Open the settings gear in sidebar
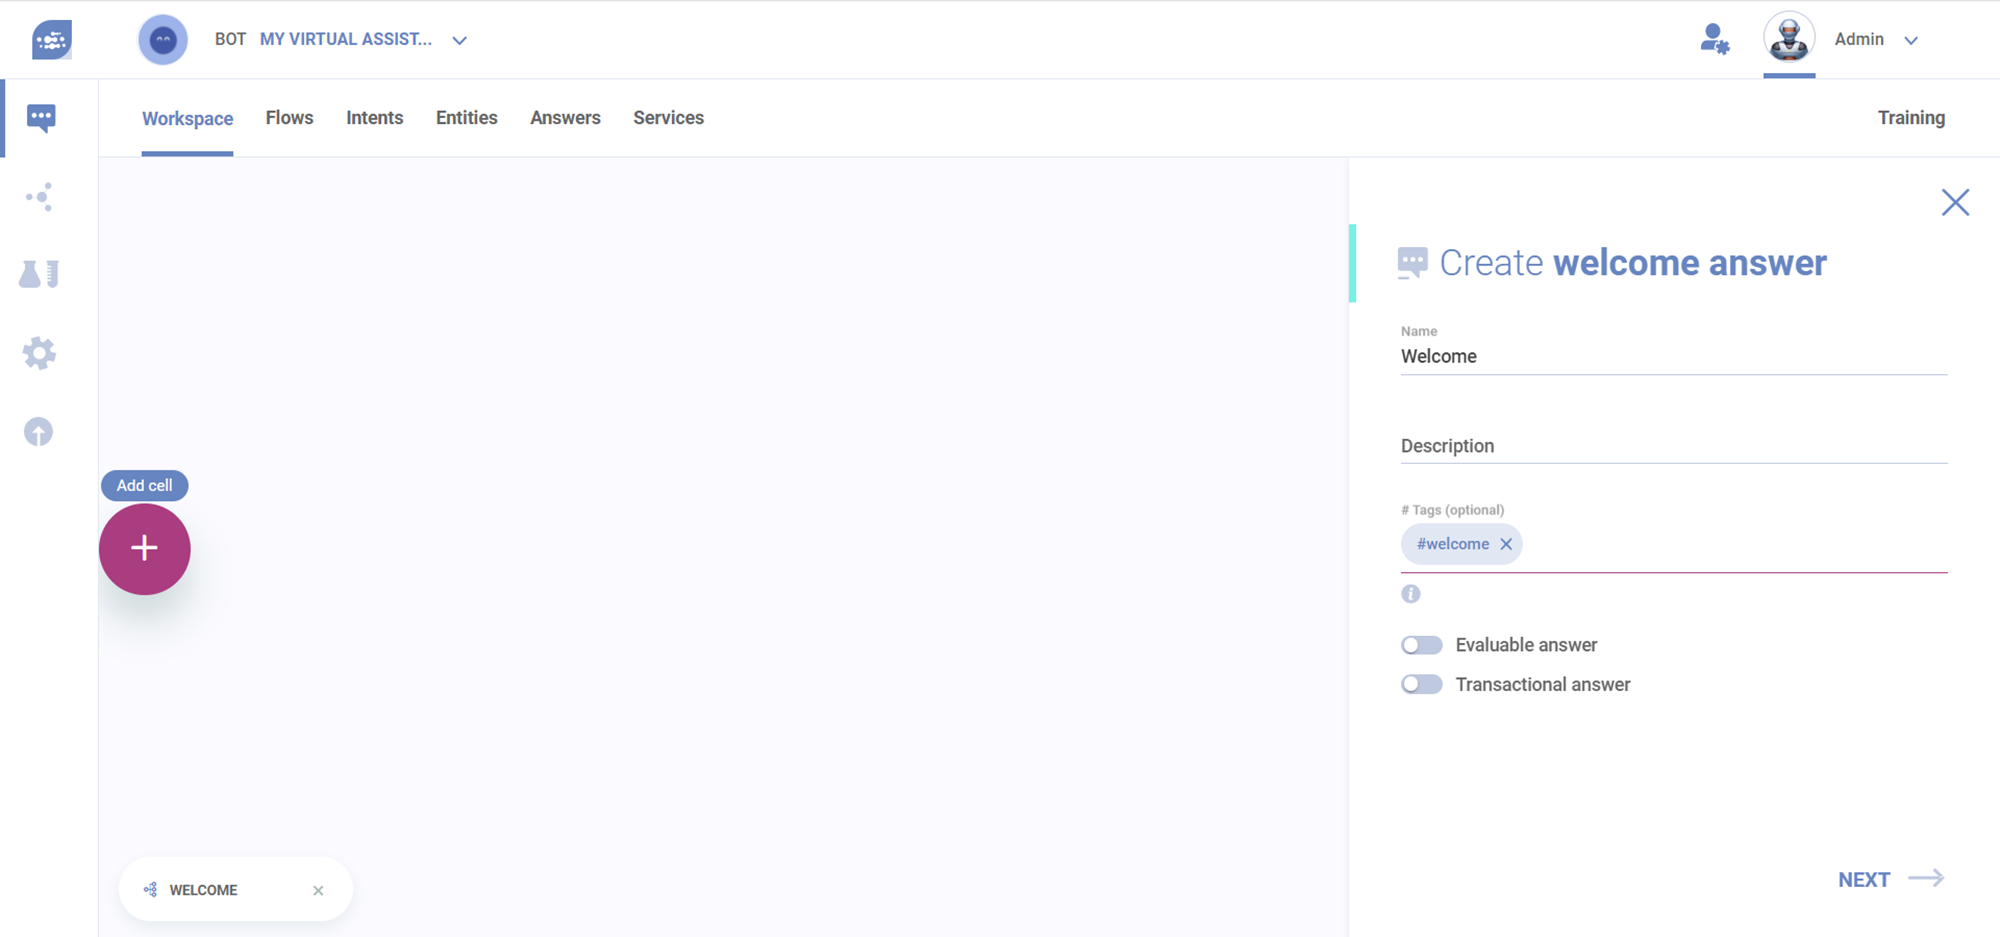Image resolution: width=2000 pixels, height=937 pixels. [39, 353]
